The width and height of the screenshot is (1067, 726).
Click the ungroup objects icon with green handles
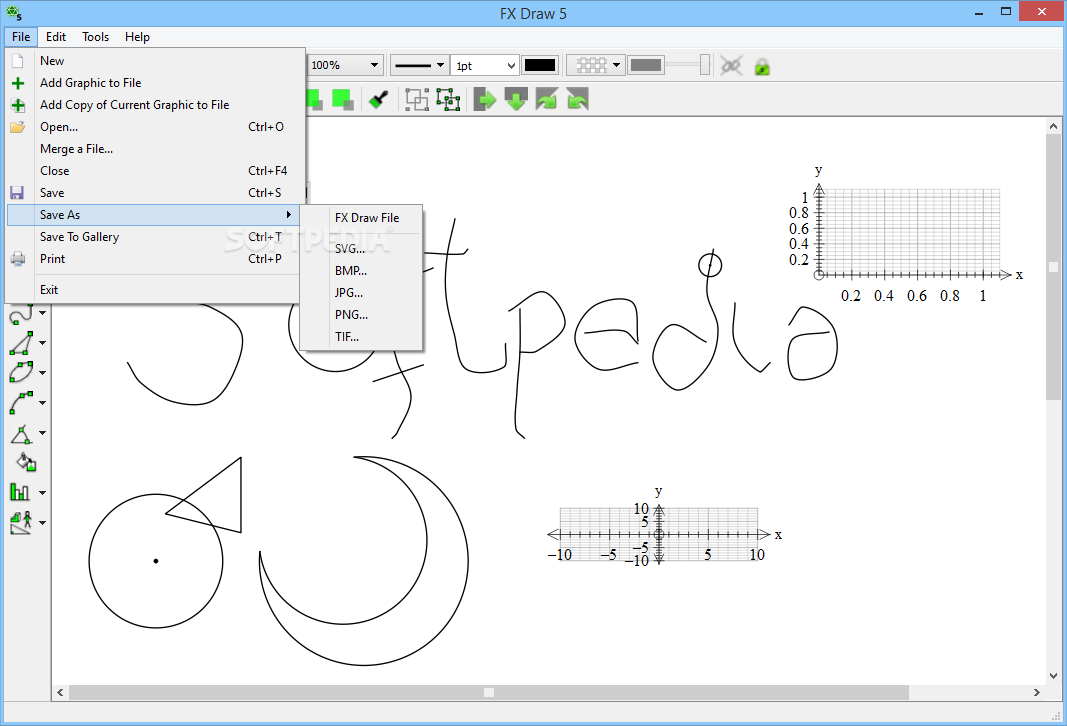(448, 99)
